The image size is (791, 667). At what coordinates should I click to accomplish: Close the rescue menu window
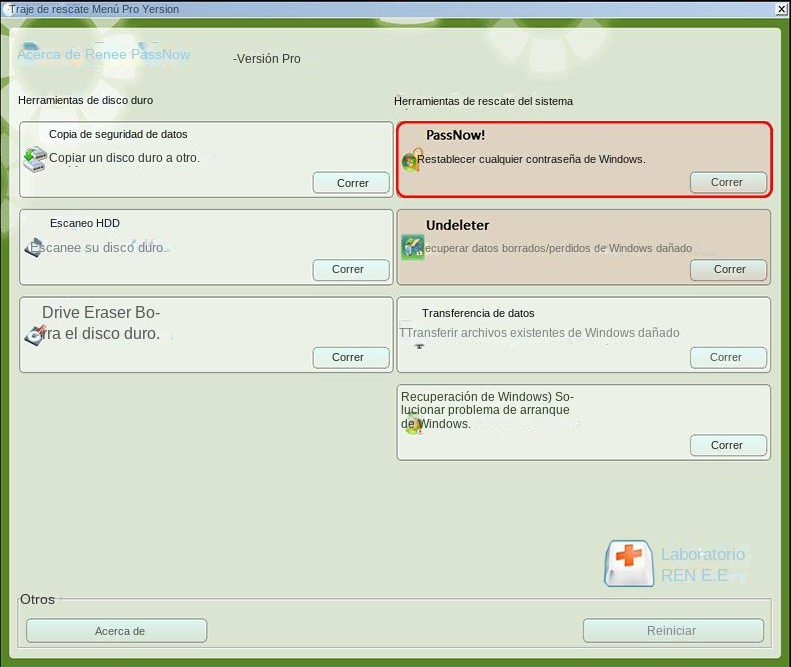782,9
